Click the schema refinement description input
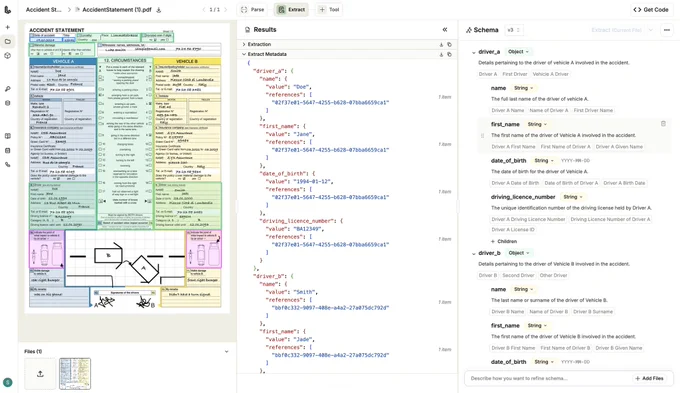The width and height of the screenshot is (680, 393). tap(549, 378)
